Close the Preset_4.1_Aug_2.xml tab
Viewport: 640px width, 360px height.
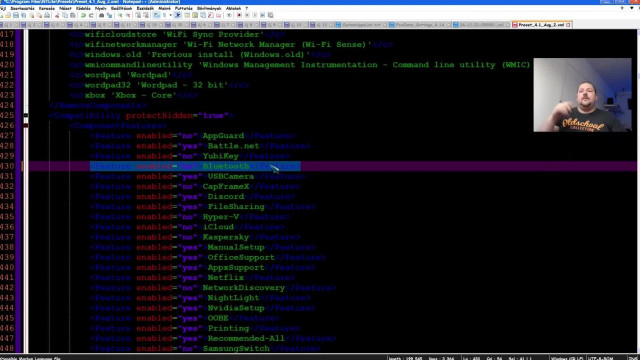tap(568, 25)
